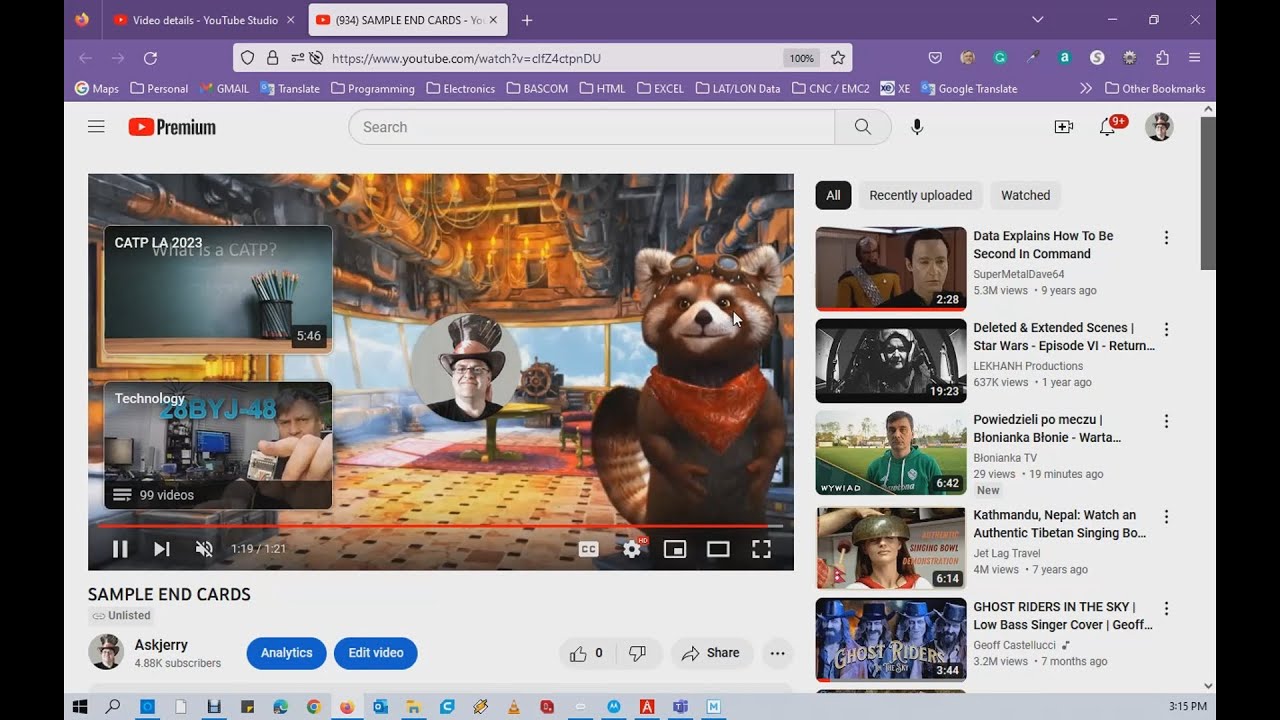Click the circular channel end card avatar
1280x720 pixels.
coord(465,367)
